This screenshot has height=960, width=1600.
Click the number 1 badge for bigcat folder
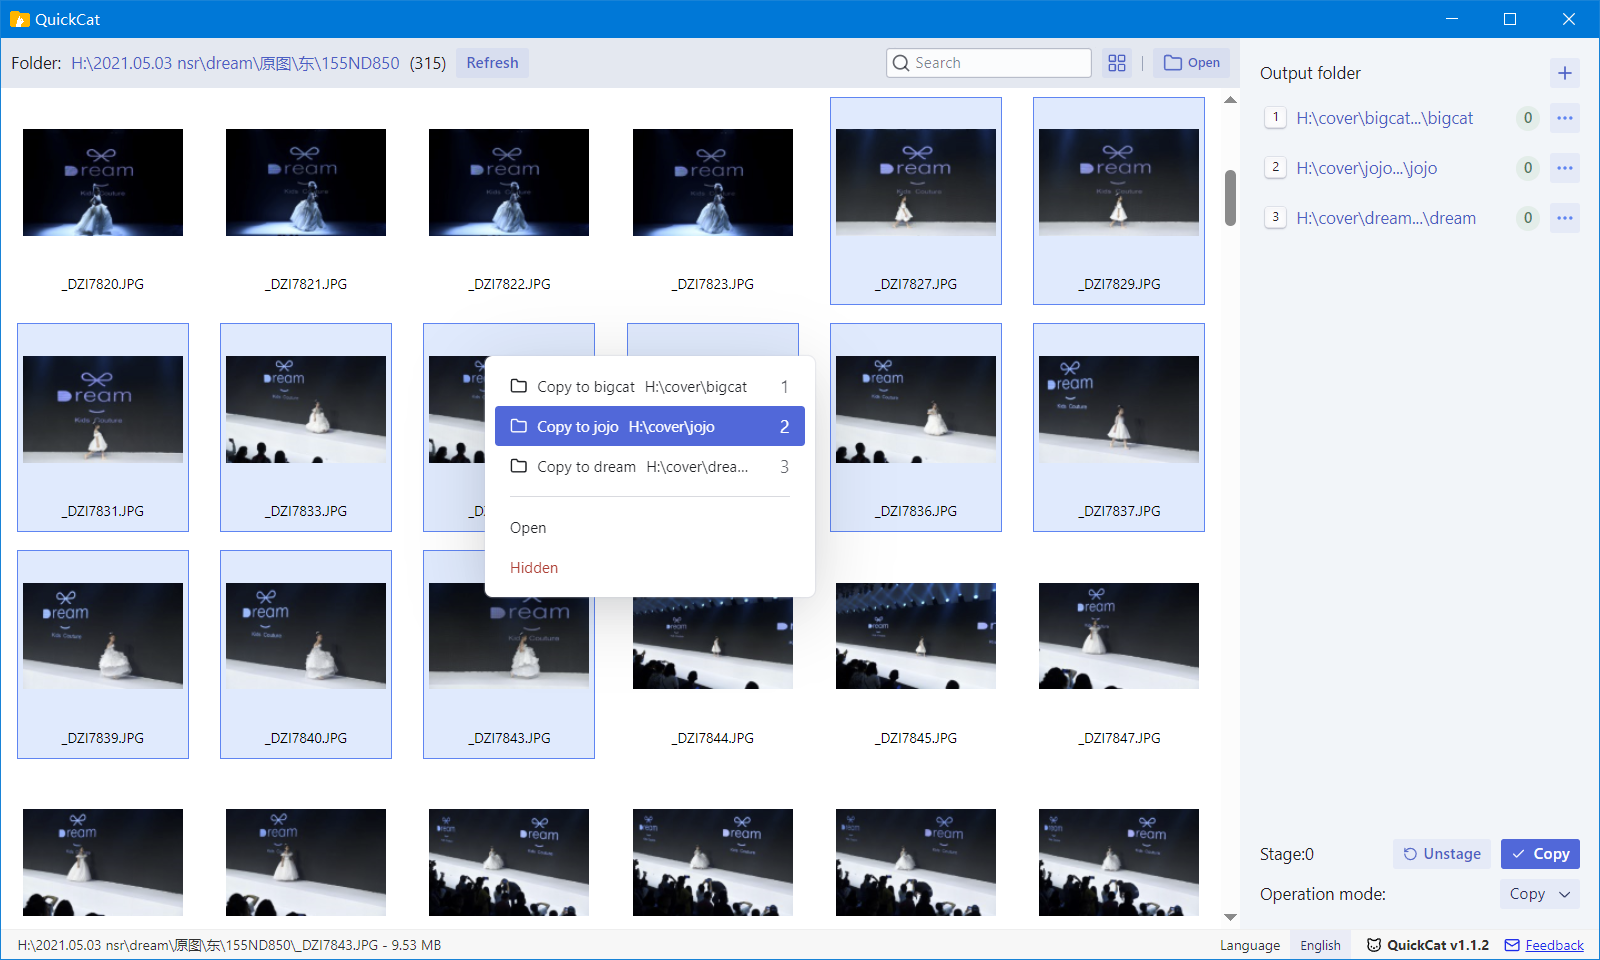(1275, 117)
